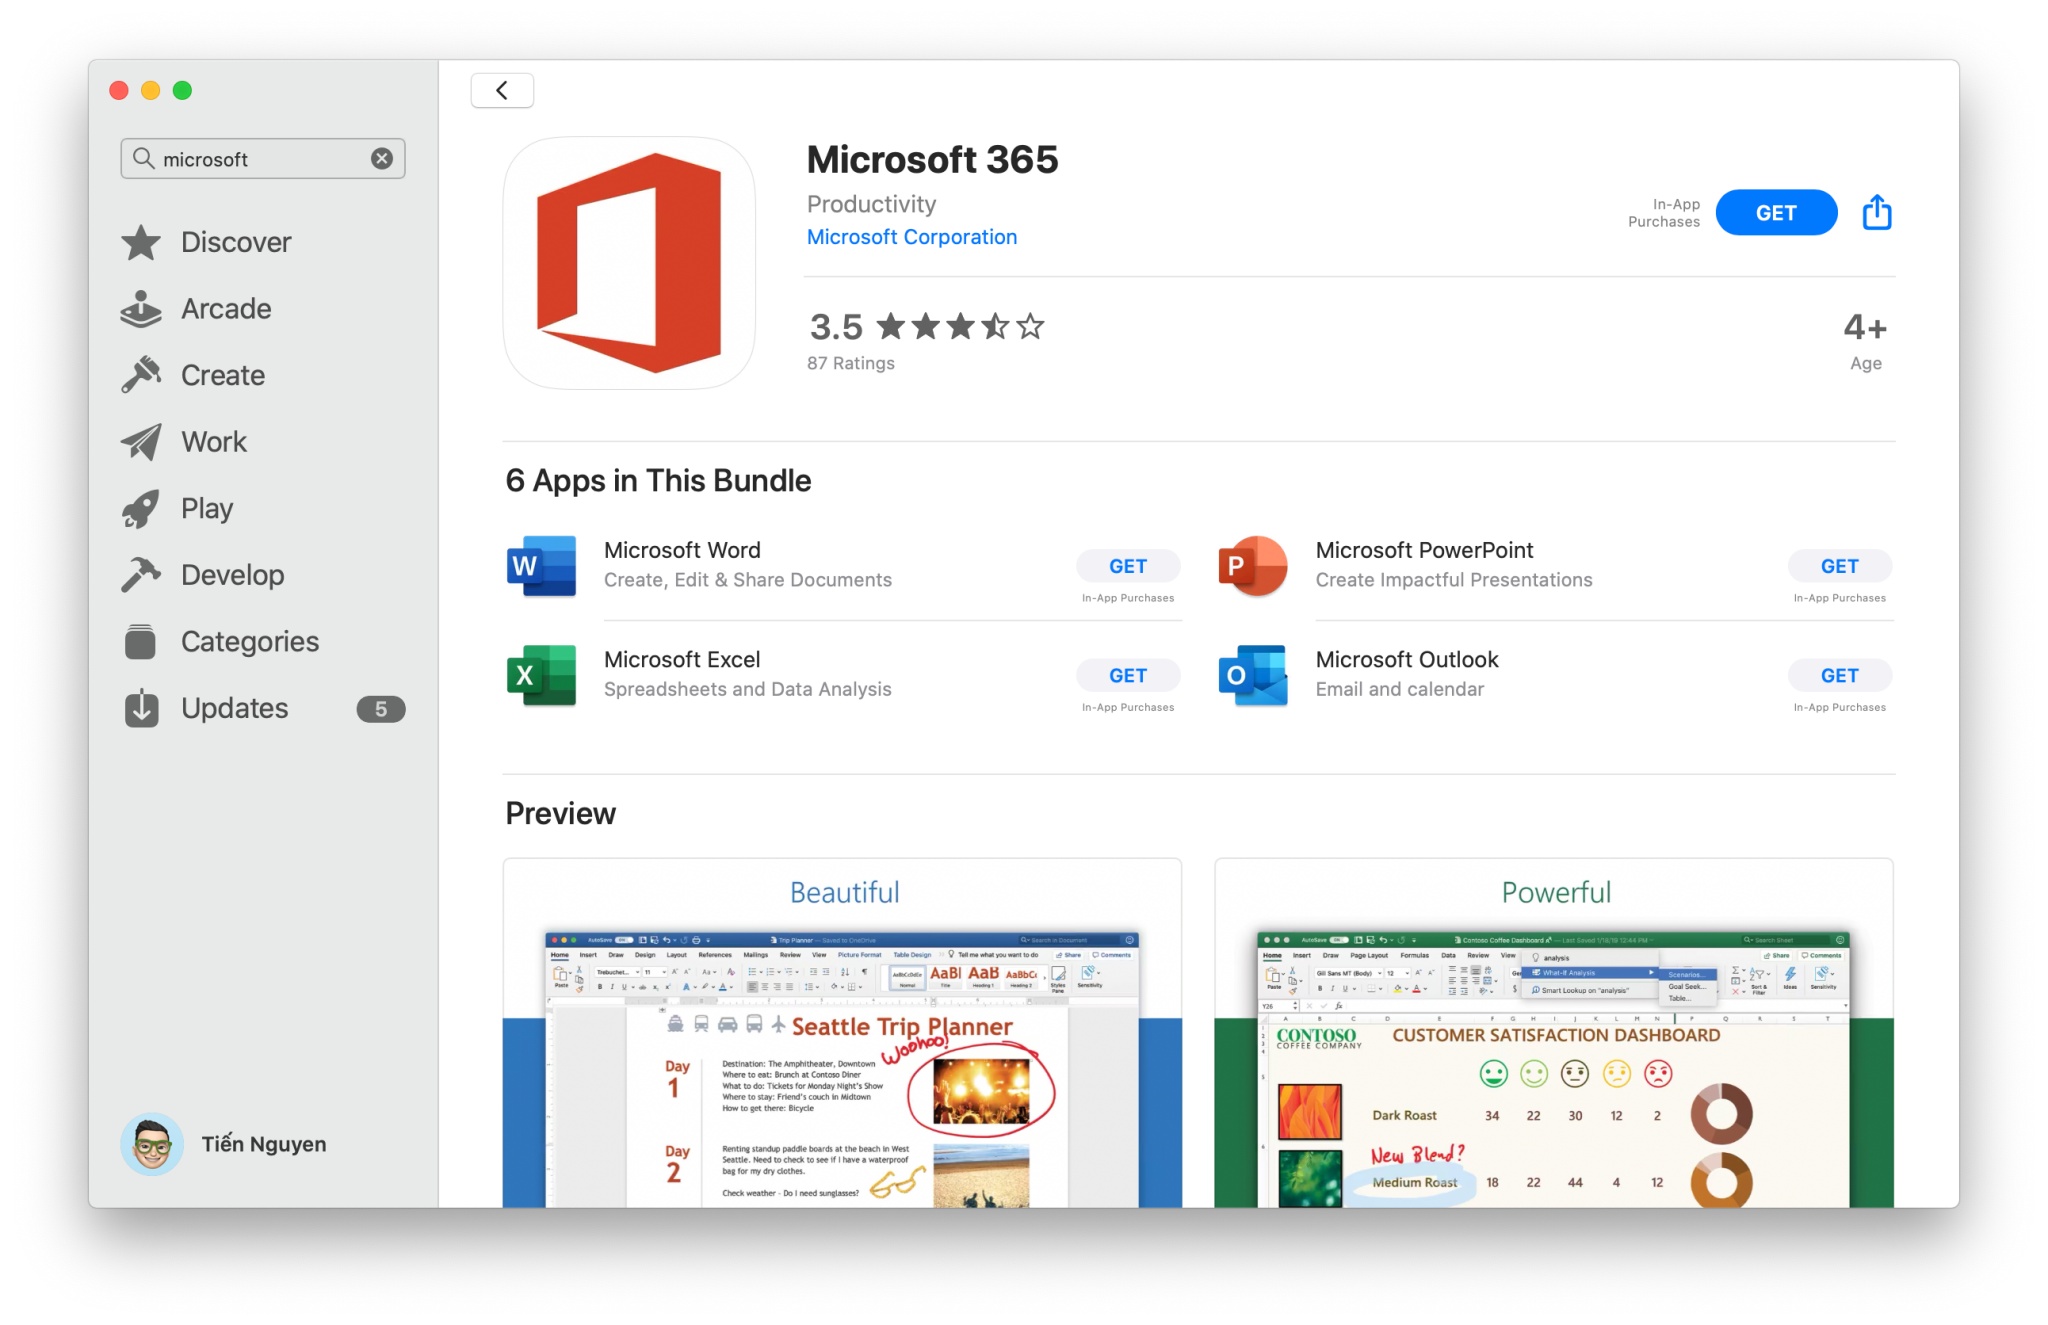
Task: Click the Arcade joystick icon
Action: [141, 309]
